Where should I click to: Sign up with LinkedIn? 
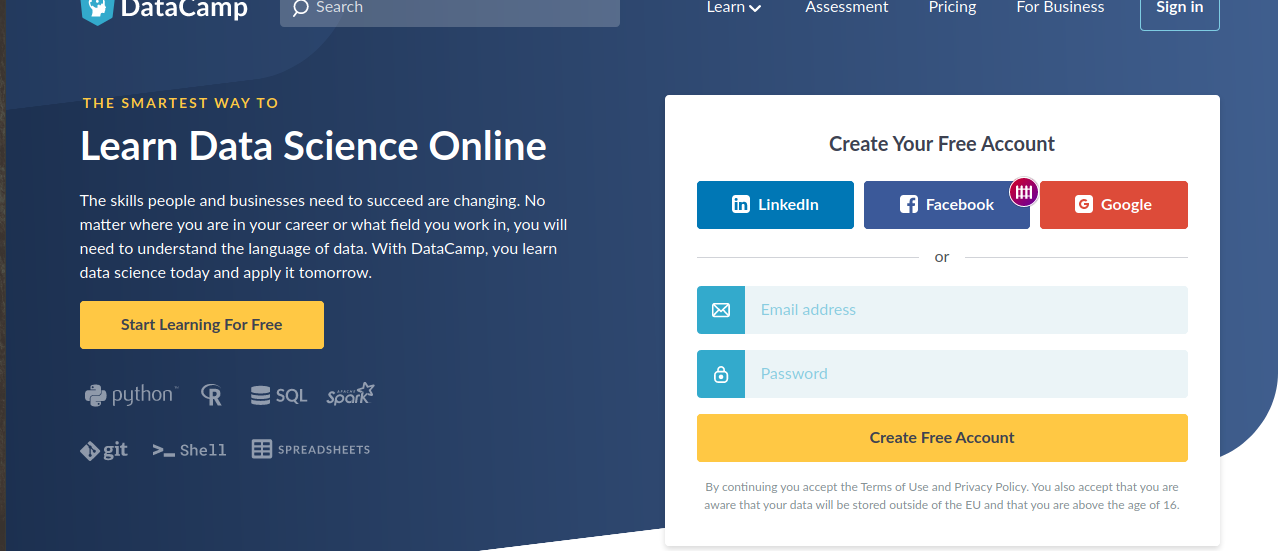click(x=775, y=205)
